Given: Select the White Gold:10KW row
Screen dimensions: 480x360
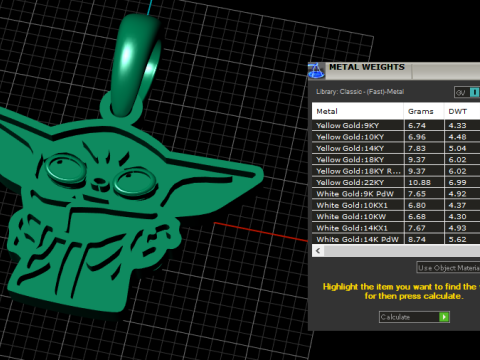Looking at the screenshot, I should 396,216.
